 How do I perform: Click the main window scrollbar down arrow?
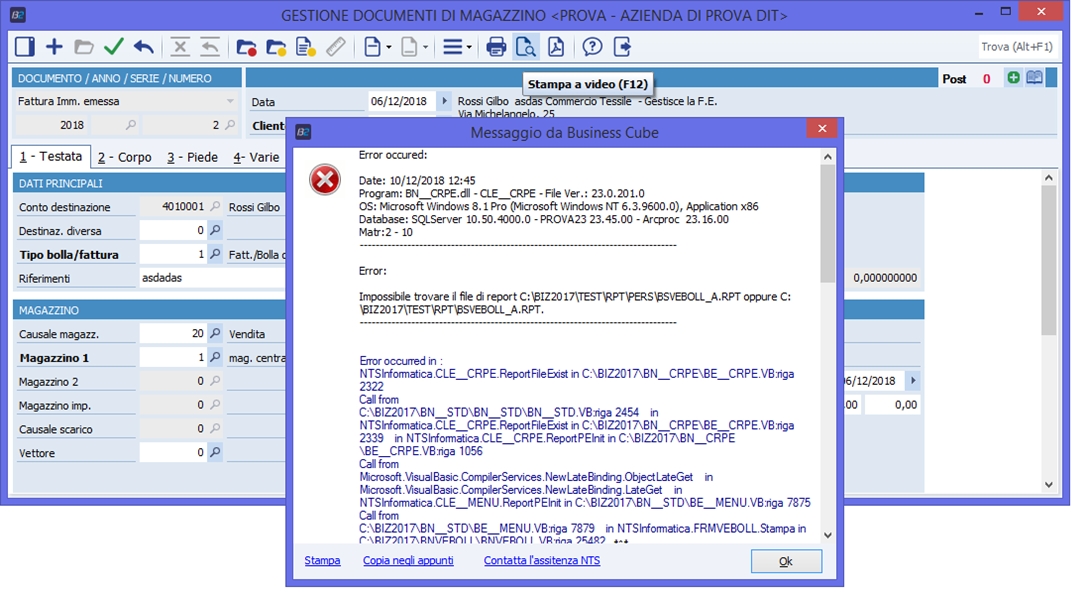tap(1048, 484)
